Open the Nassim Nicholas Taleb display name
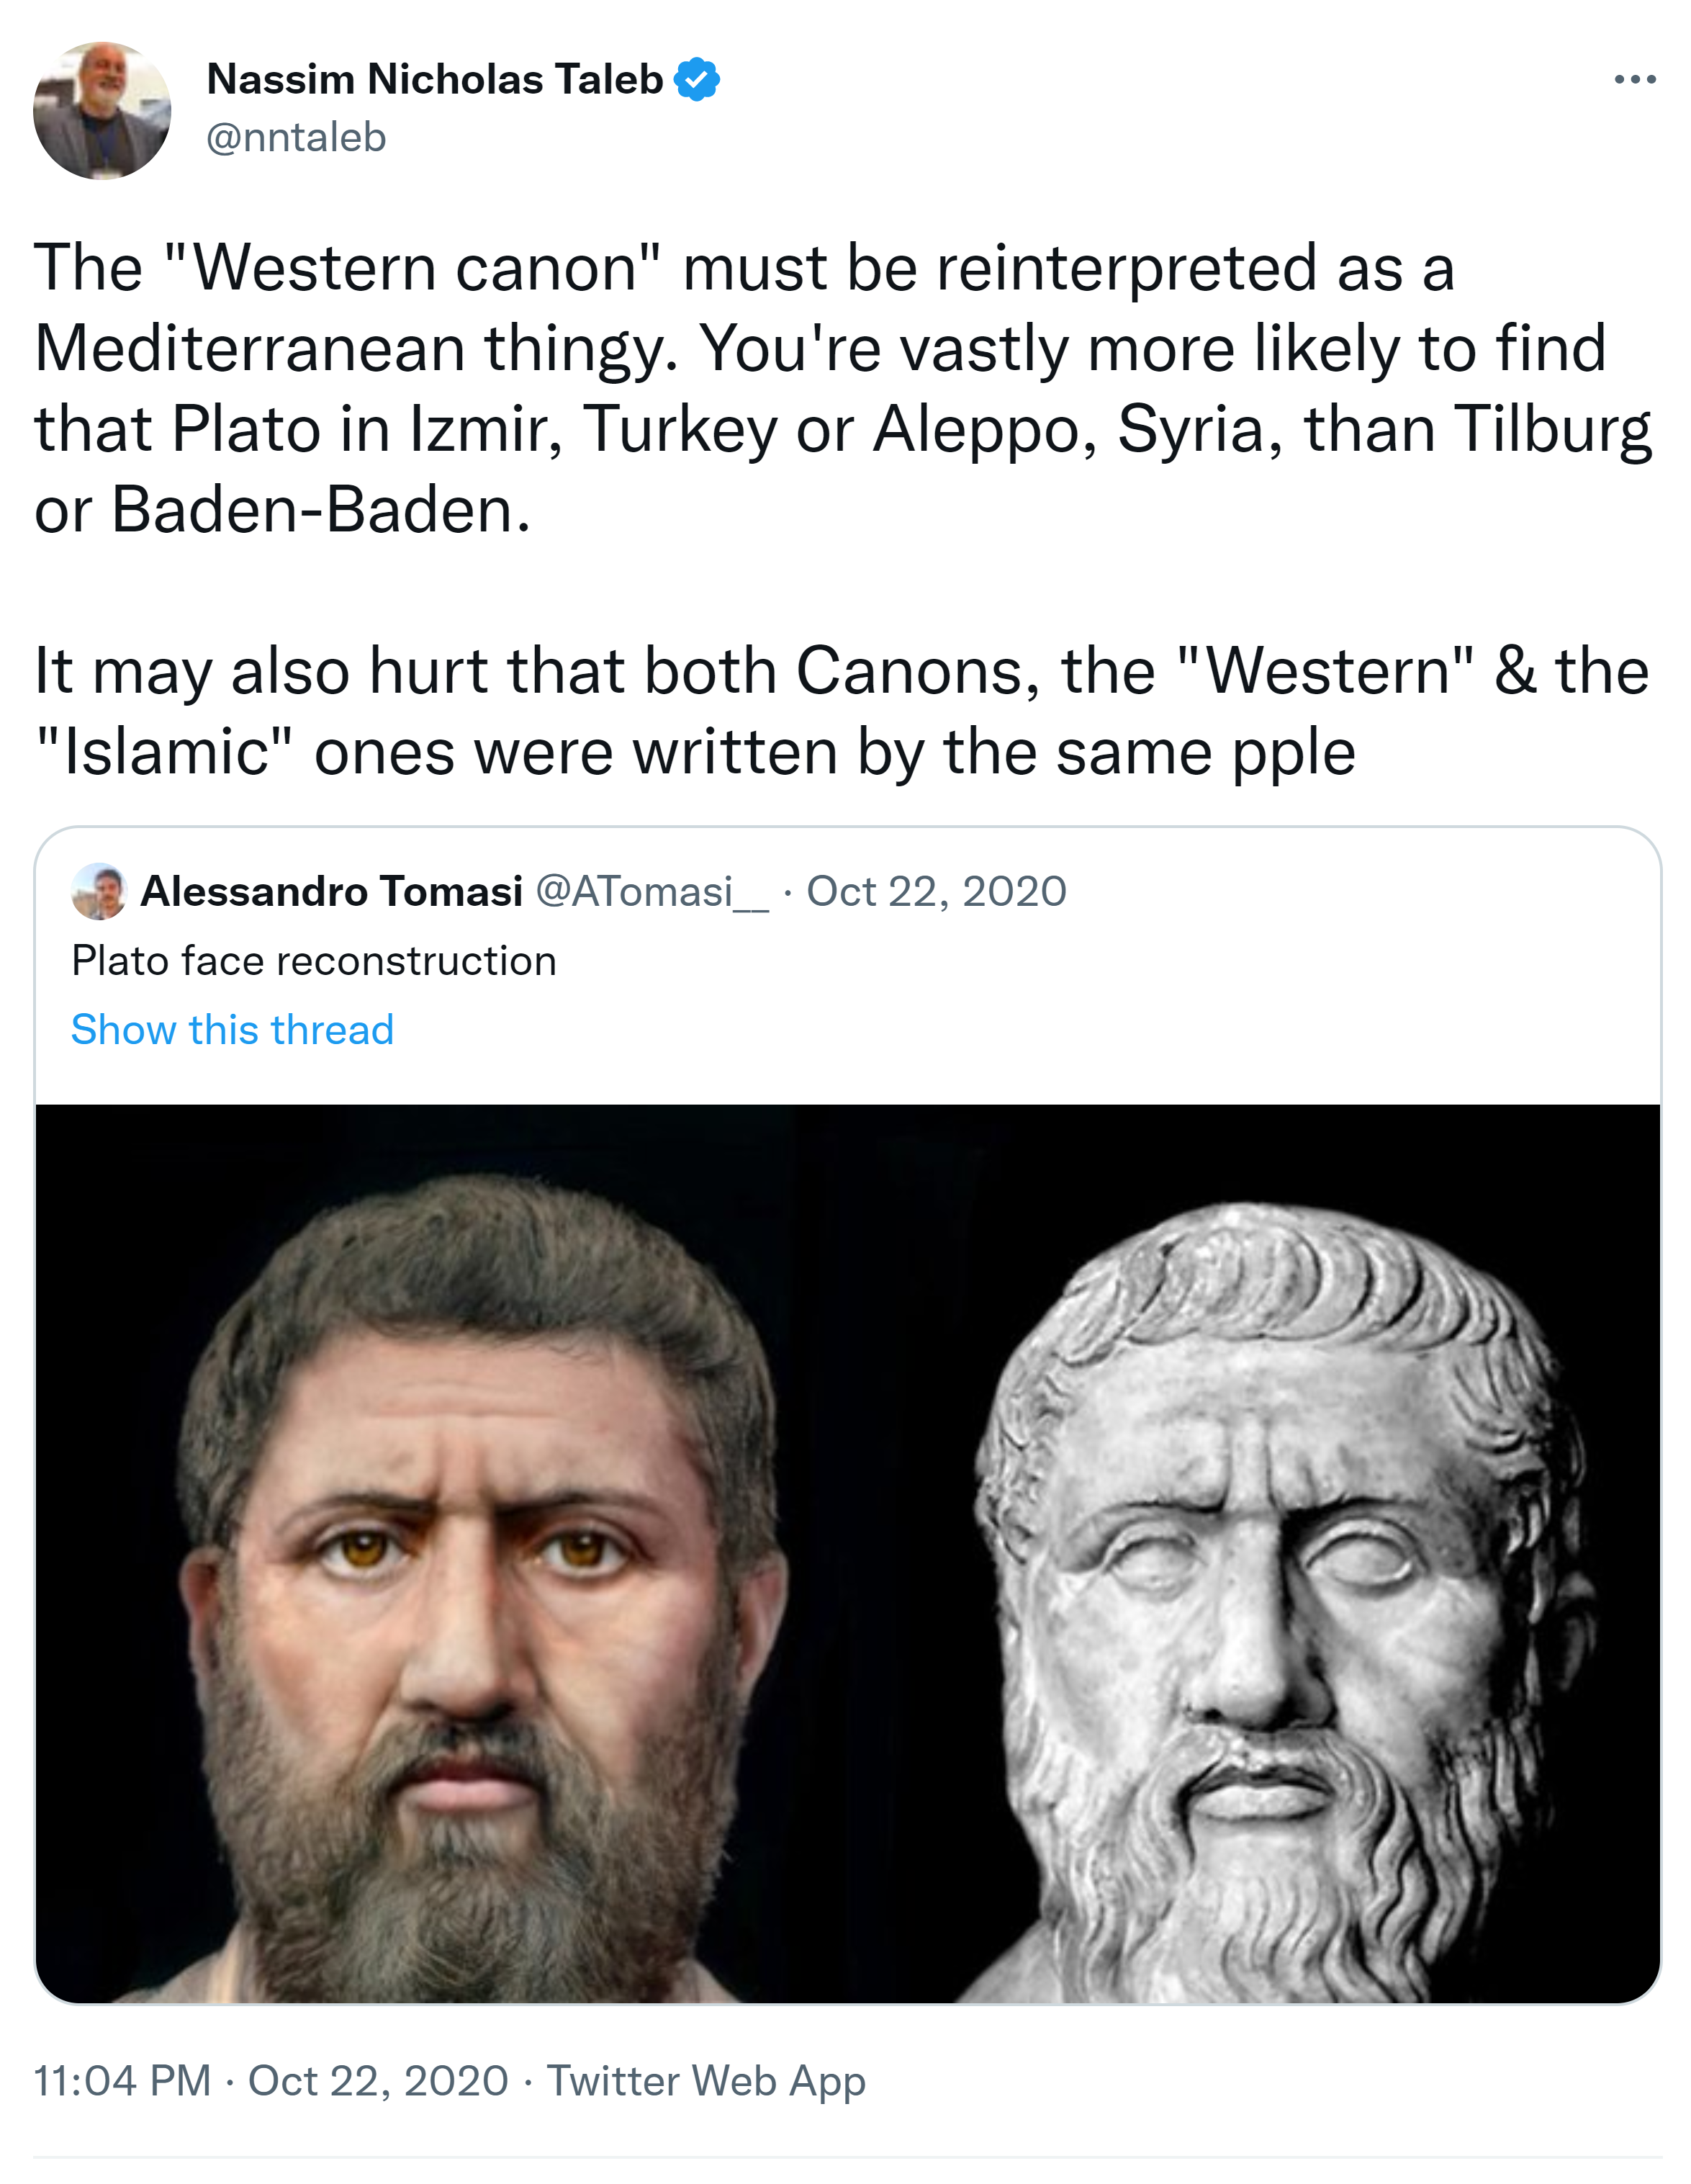1691x2184 pixels. (435, 80)
